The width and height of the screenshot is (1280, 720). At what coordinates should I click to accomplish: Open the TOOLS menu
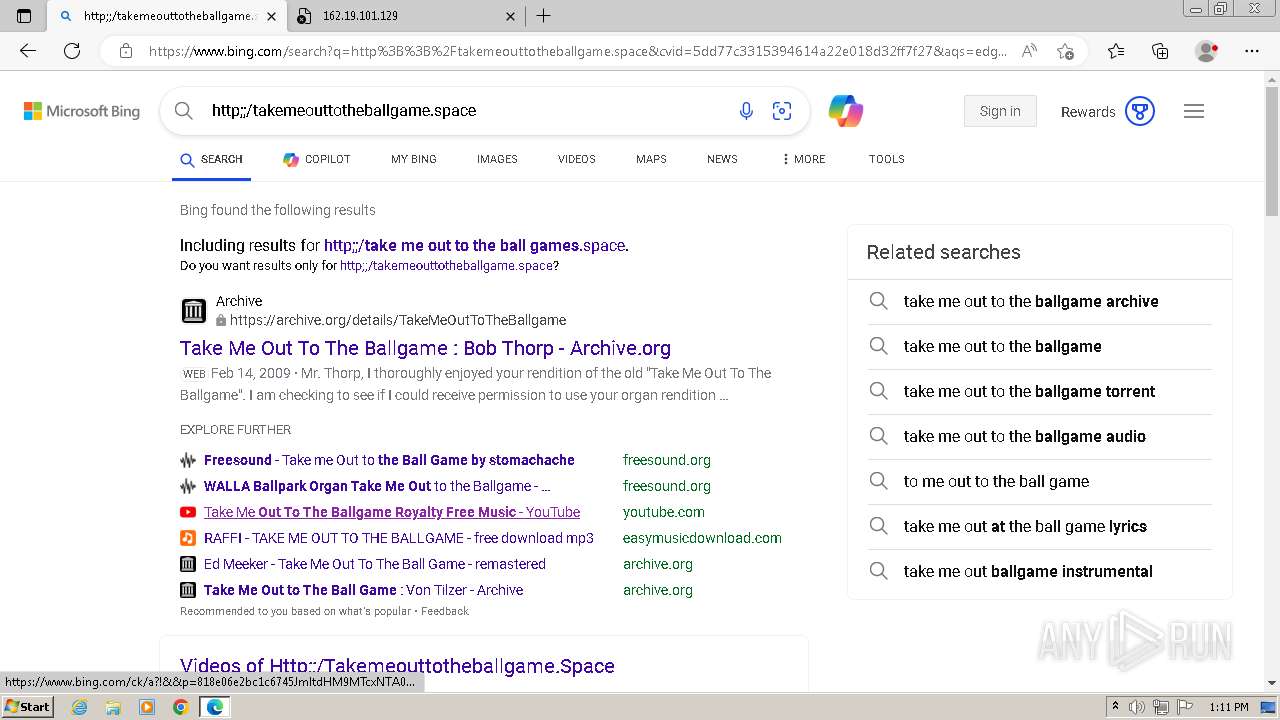pyautogui.click(x=887, y=159)
